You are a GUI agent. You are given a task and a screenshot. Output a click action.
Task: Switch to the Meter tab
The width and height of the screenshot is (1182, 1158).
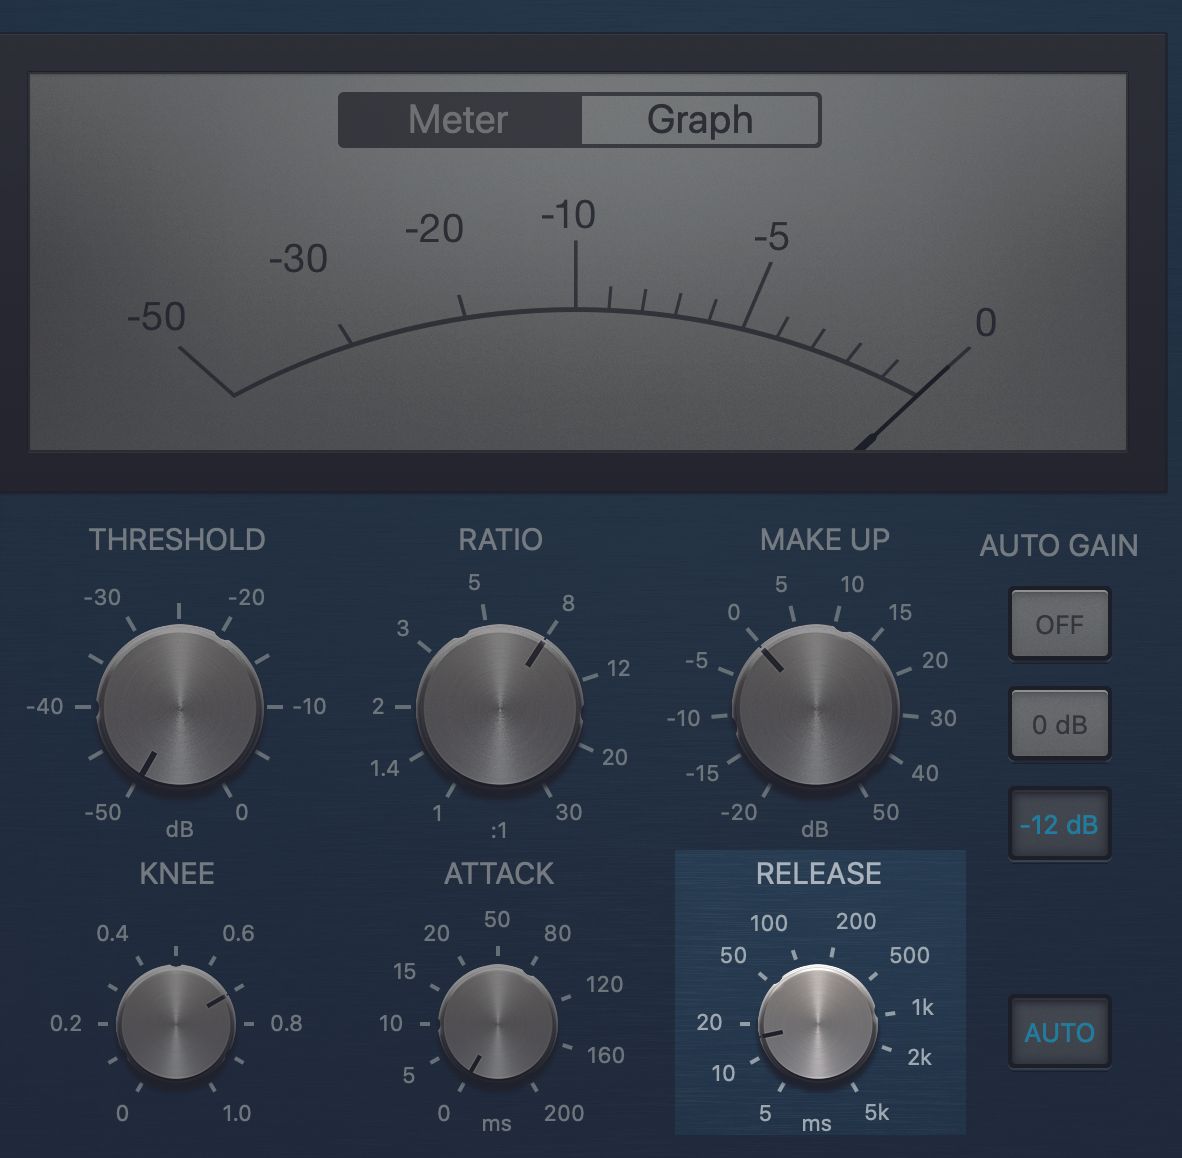pyautogui.click(x=458, y=119)
